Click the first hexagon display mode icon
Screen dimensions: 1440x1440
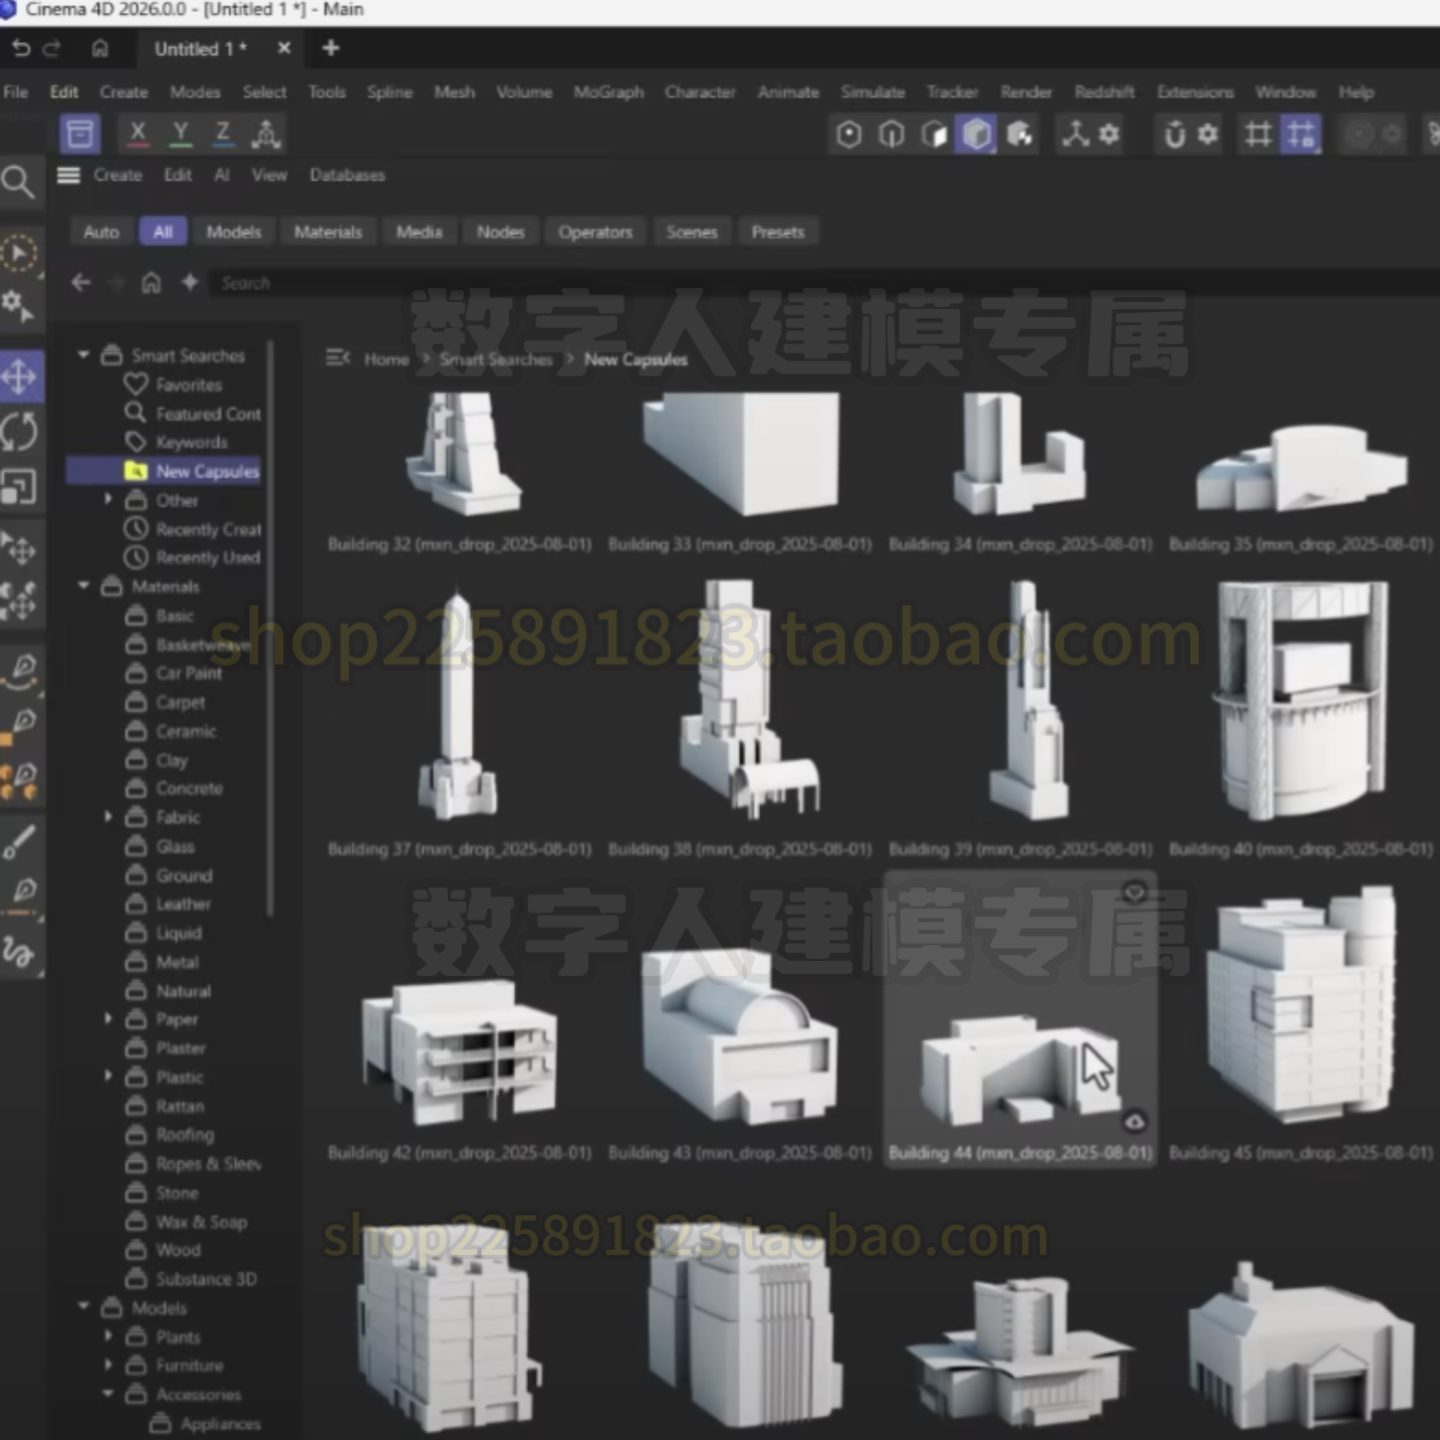[849, 134]
